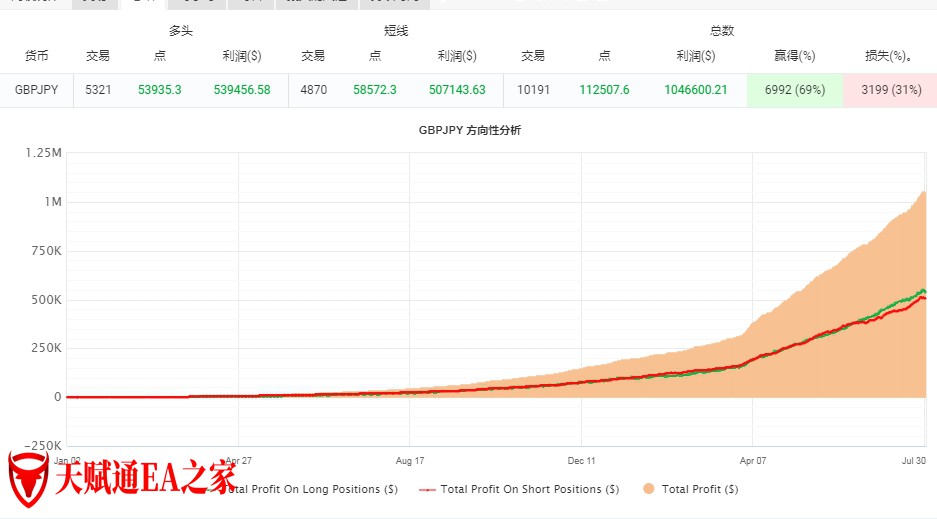Click the 6992 (69%) win cell
937x519 pixels.
point(794,90)
